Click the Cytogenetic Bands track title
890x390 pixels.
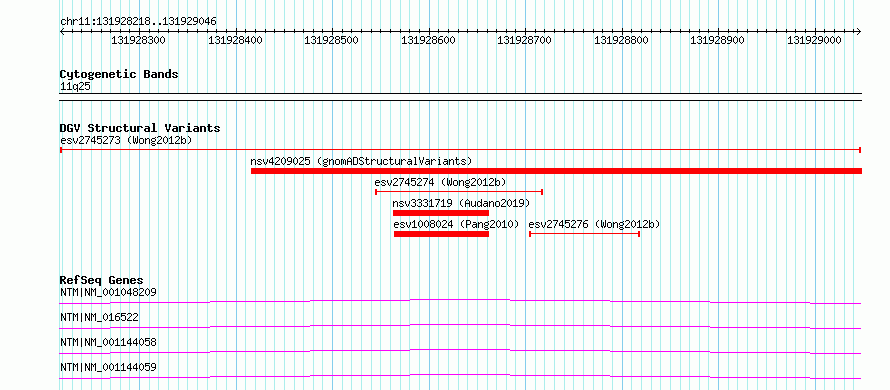coord(119,74)
